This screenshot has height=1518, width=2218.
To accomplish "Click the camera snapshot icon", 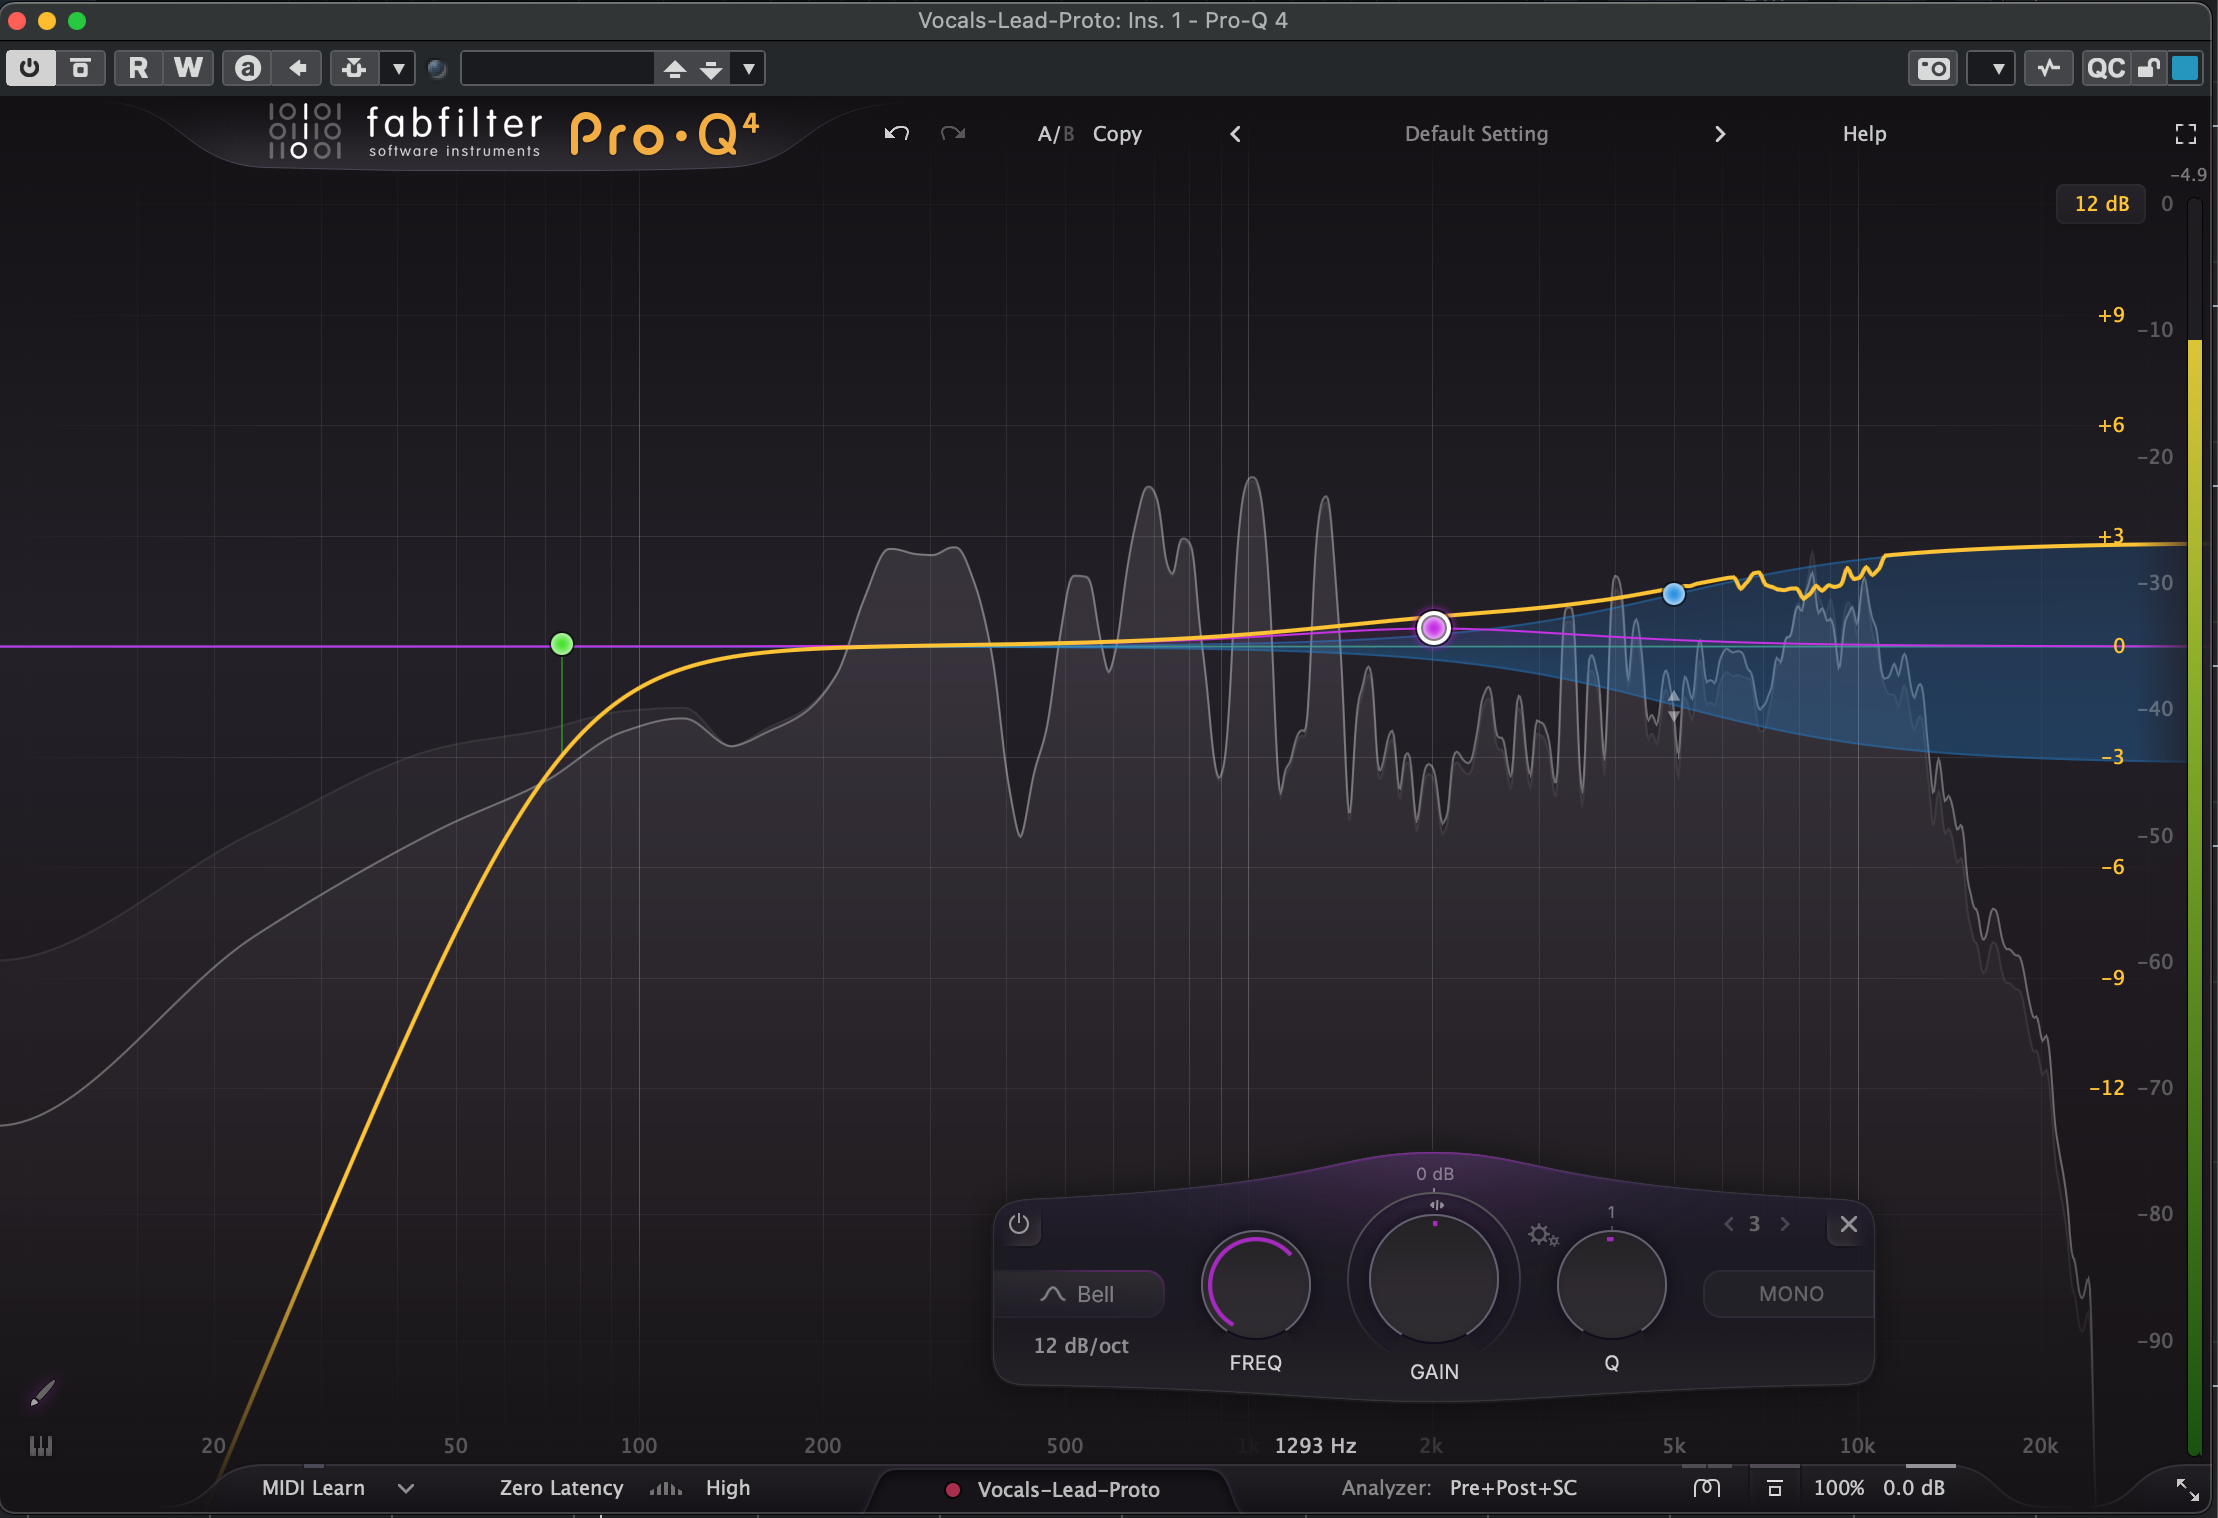I will 1932,68.
